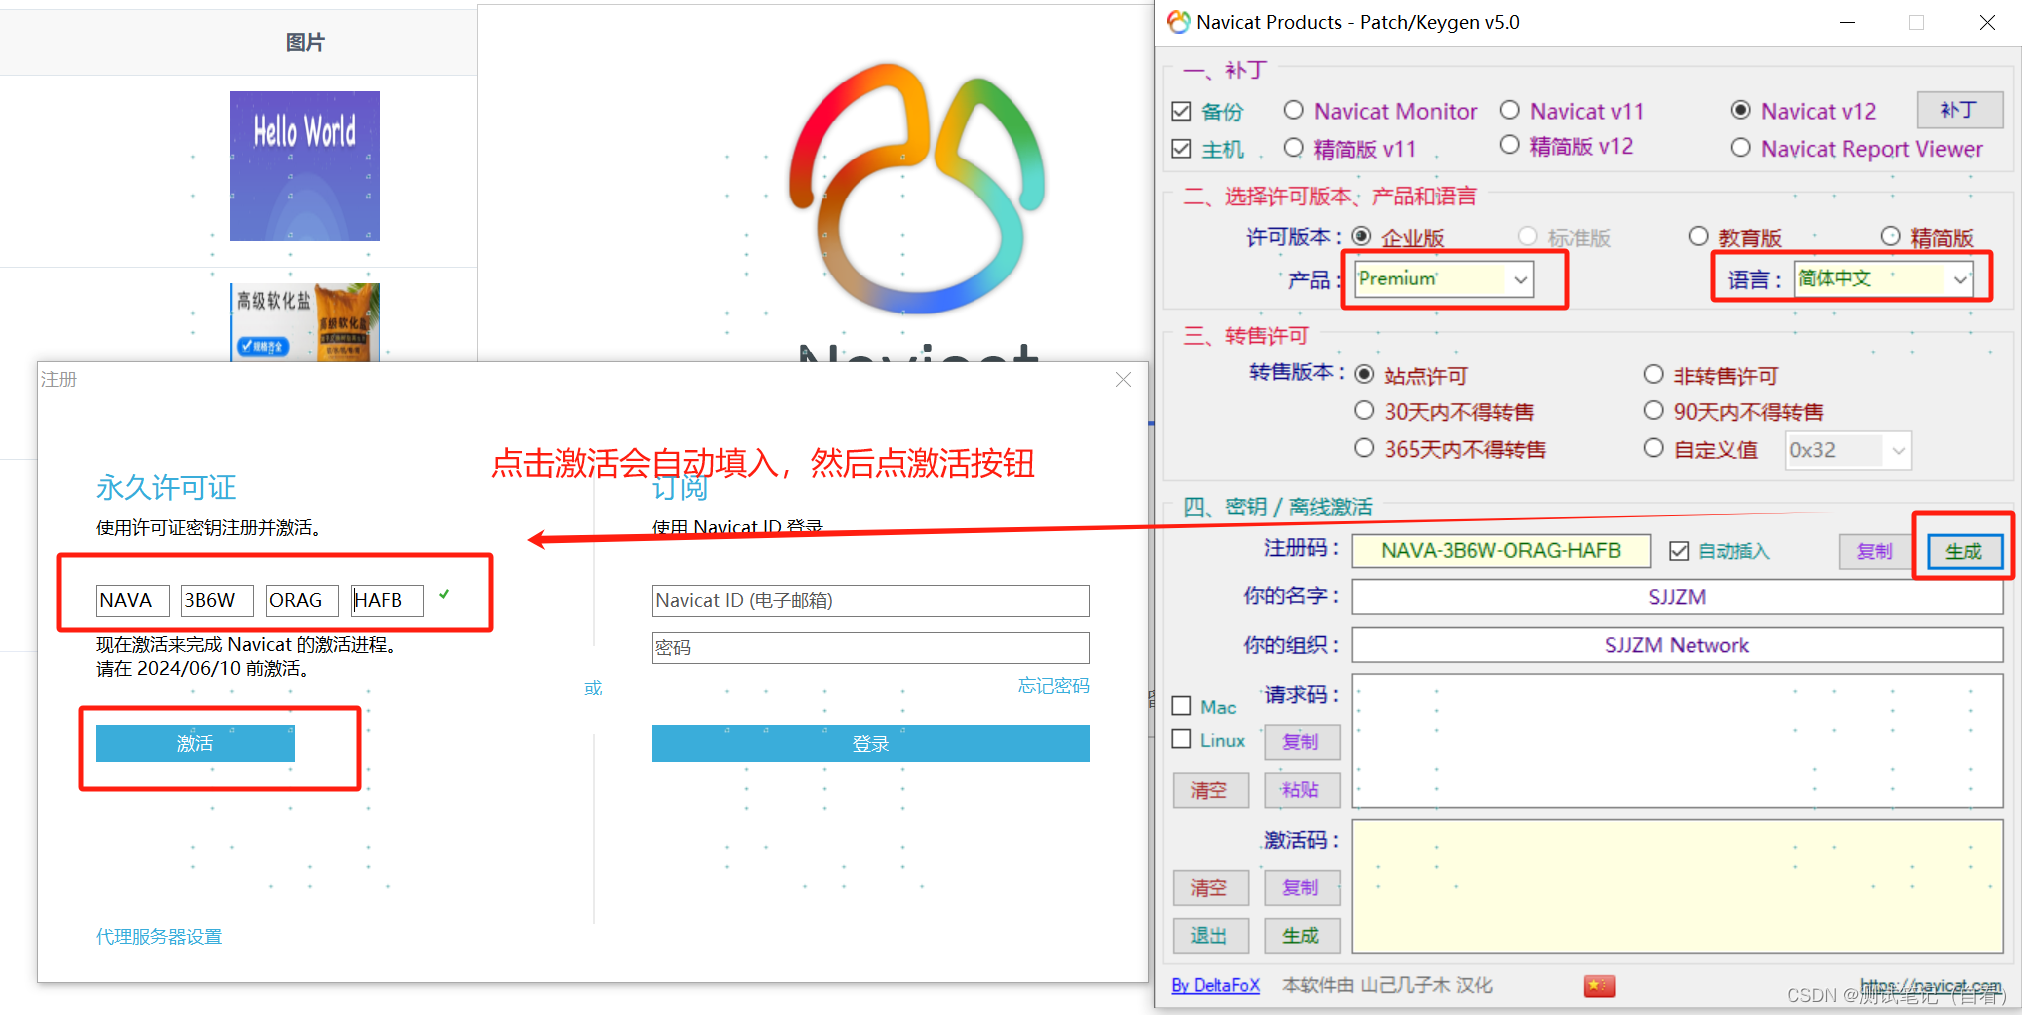Click the 激活 activate button
Viewport: 2022px width, 1015px height.
coord(195,743)
